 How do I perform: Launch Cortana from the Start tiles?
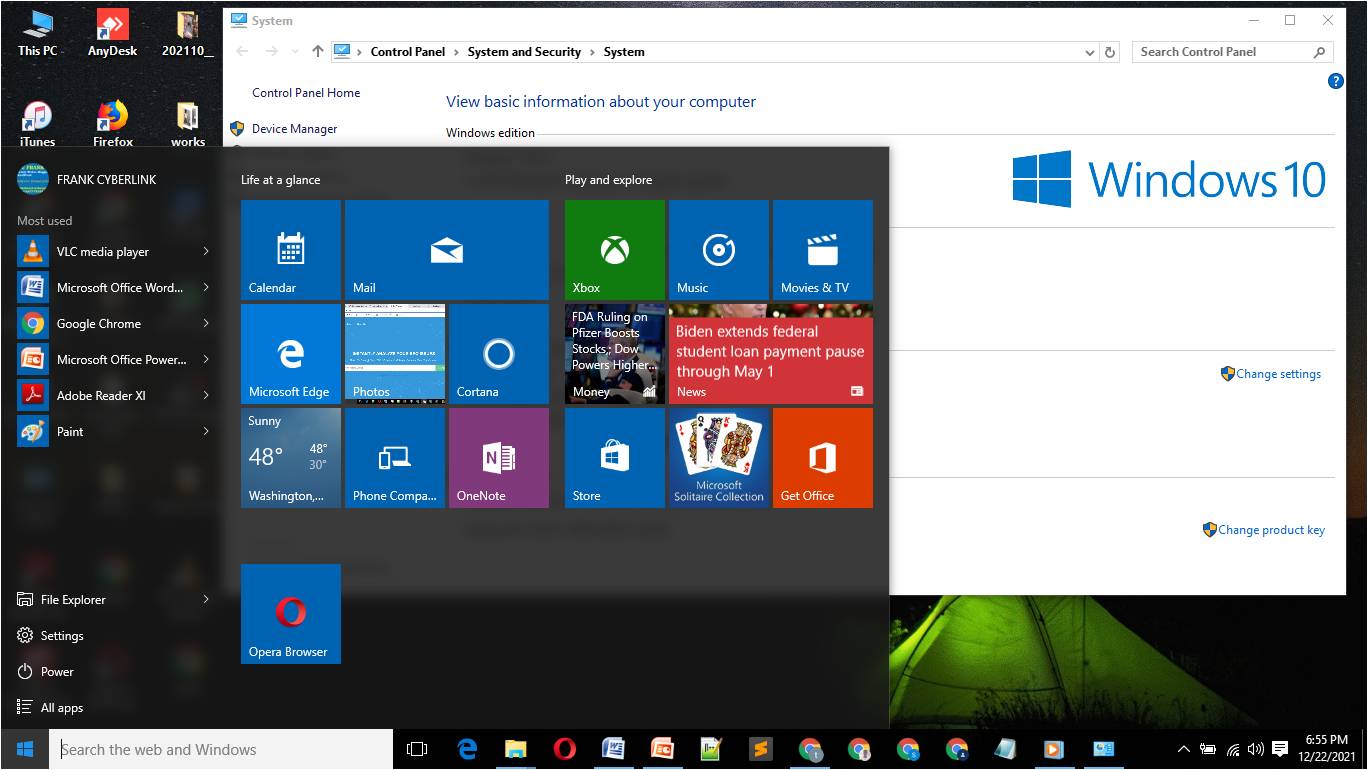tap(498, 354)
